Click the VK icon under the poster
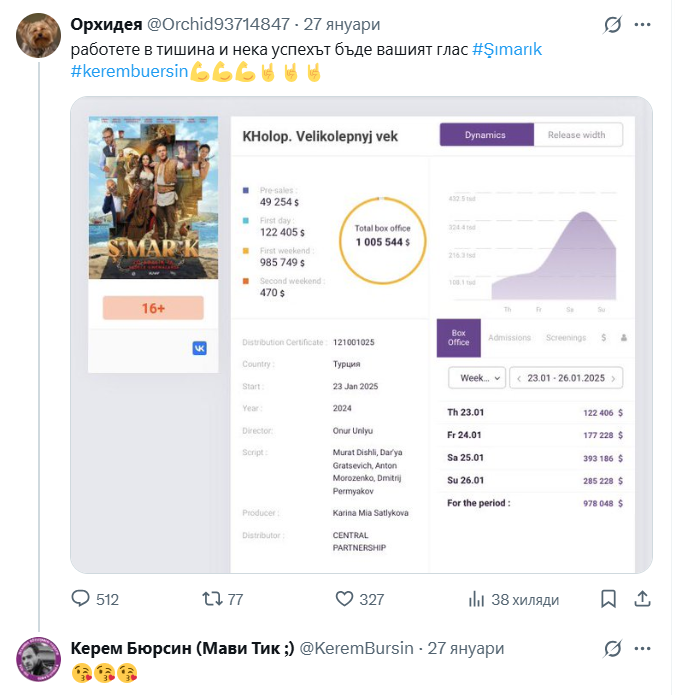The height and width of the screenshot is (695, 675). (x=199, y=348)
